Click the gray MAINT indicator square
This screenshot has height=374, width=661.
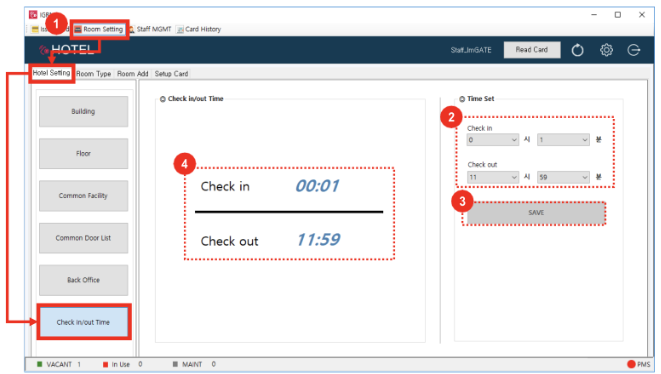pos(175,364)
